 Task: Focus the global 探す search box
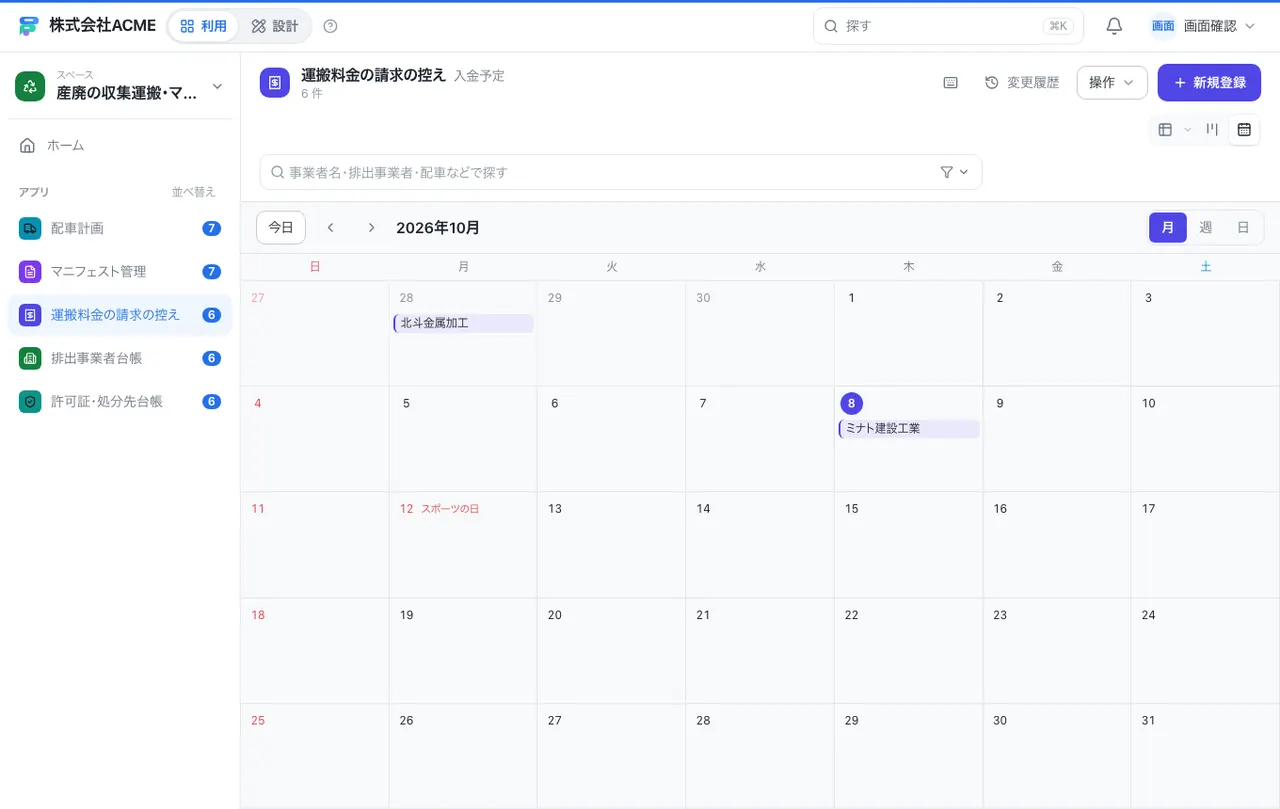coord(948,26)
